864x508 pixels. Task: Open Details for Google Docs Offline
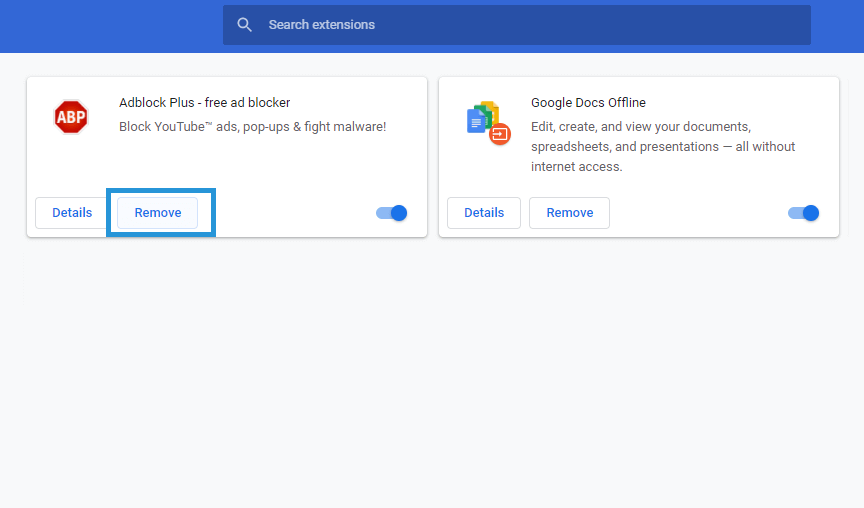click(484, 213)
